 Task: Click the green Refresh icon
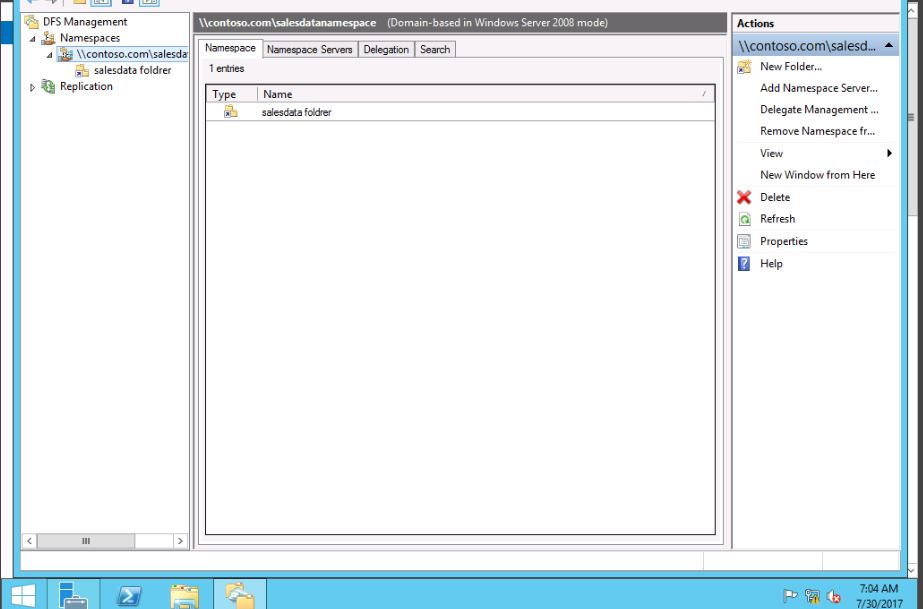click(x=744, y=219)
